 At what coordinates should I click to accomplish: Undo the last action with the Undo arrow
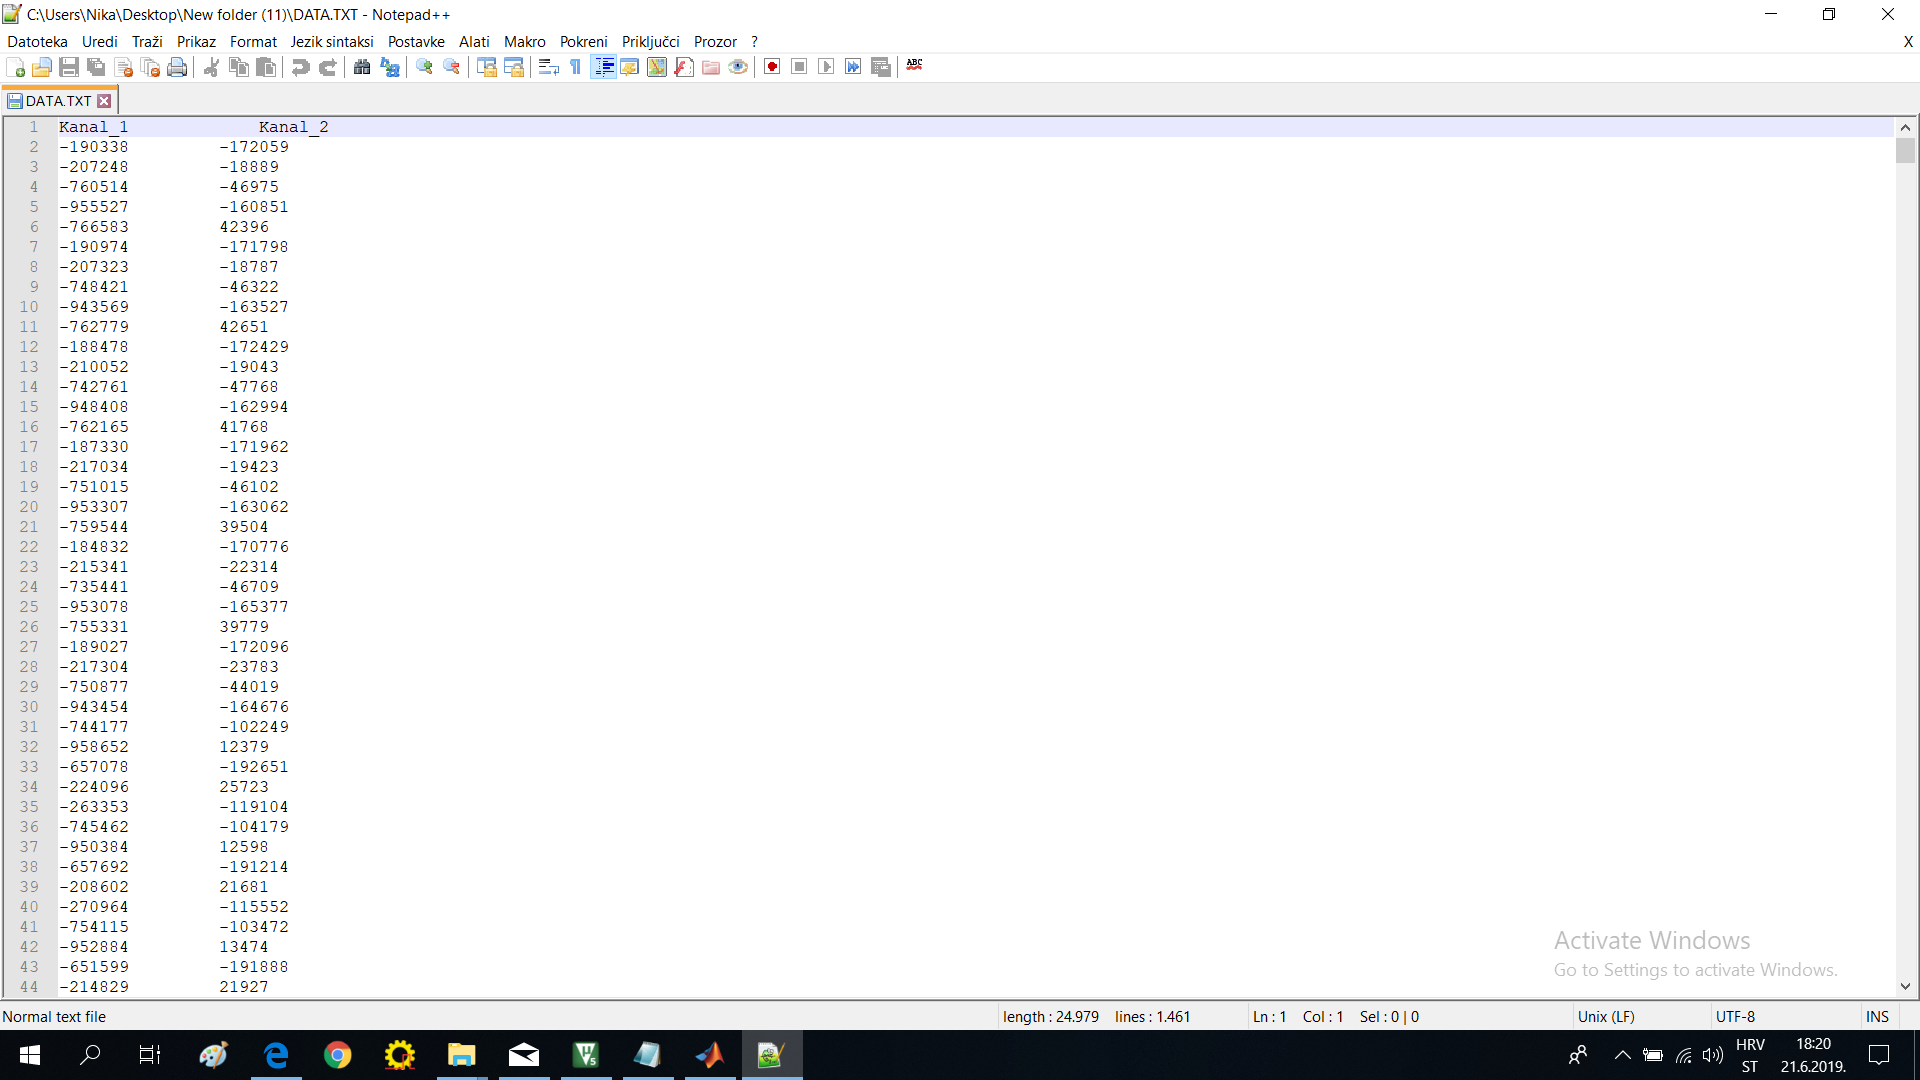300,67
